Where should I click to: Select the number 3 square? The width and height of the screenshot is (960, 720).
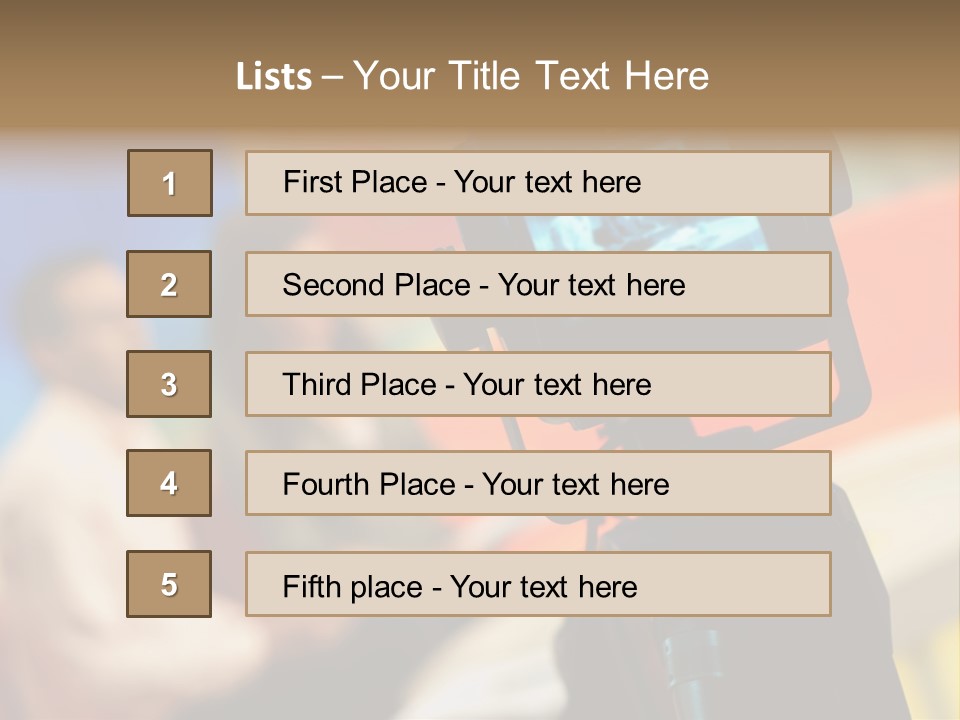tap(169, 384)
